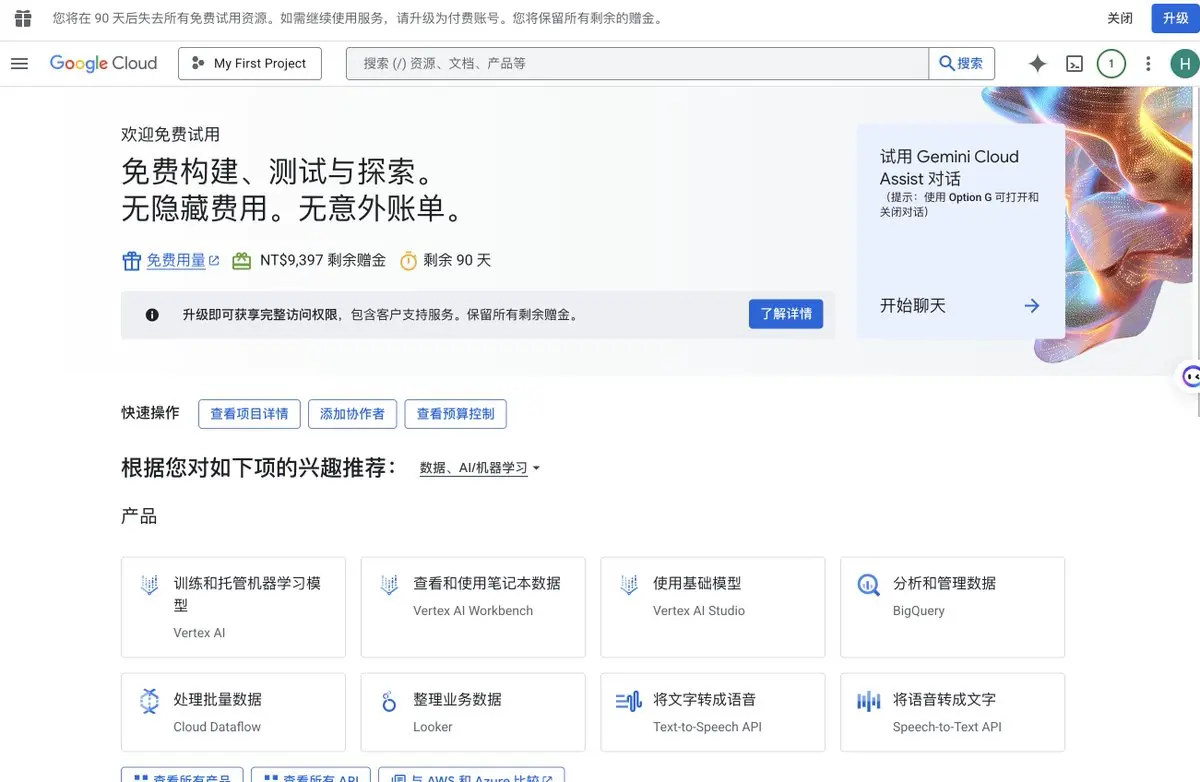Click the 剩余 90 天 text
The image size is (1200, 782).
(x=457, y=261)
